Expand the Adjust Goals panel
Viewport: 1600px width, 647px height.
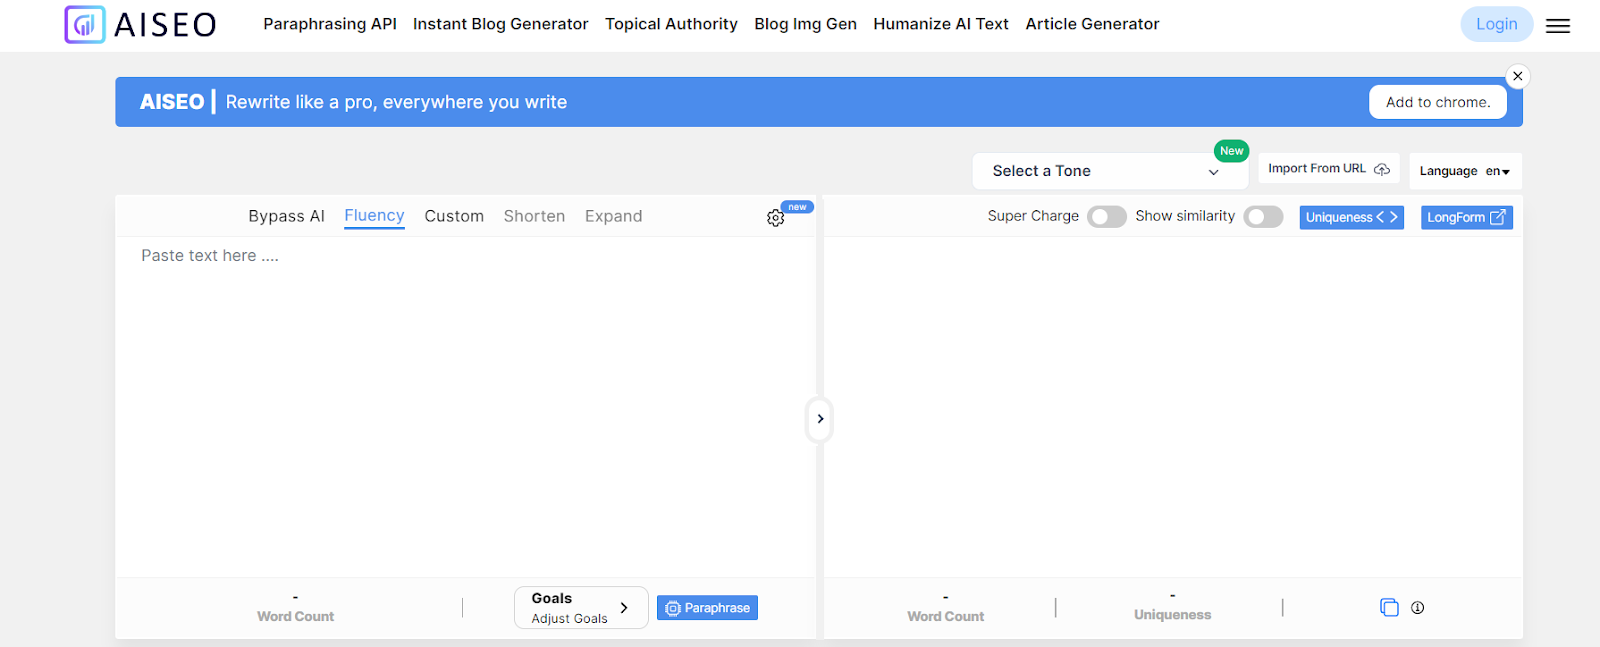(581, 607)
